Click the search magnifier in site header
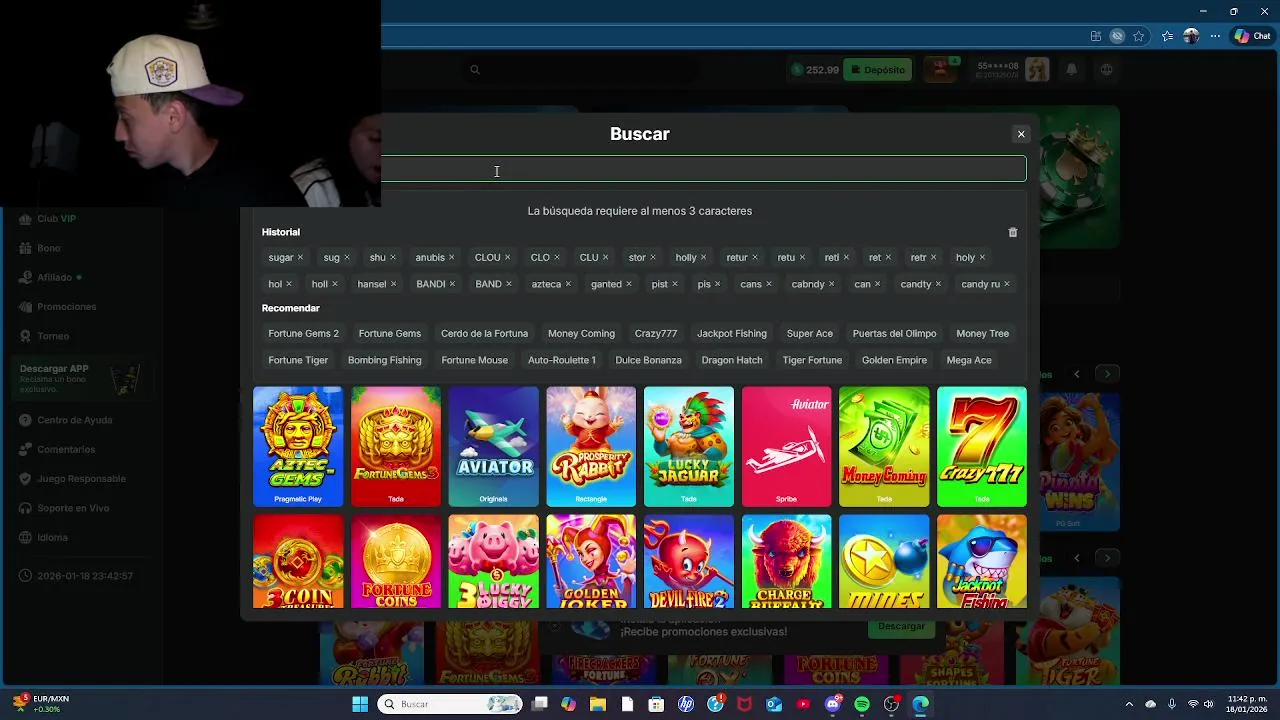Viewport: 1280px width, 720px height. 475,70
